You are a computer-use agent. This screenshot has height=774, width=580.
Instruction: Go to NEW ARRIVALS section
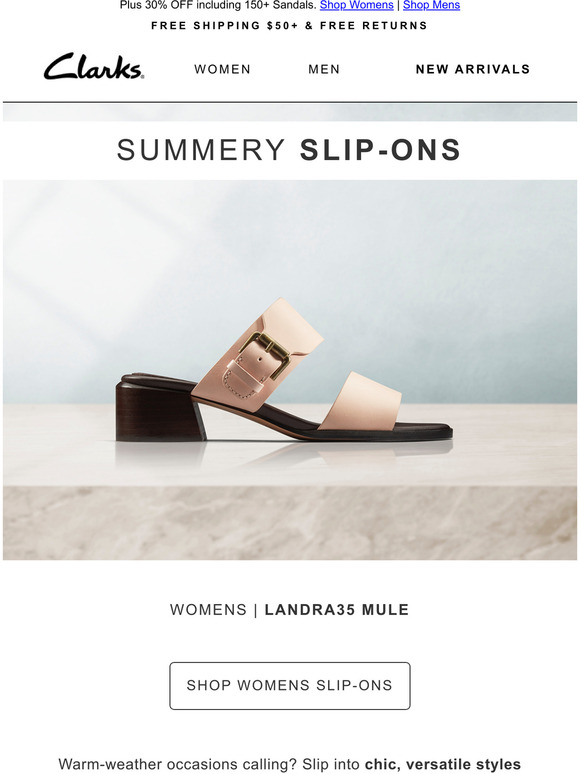click(473, 69)
